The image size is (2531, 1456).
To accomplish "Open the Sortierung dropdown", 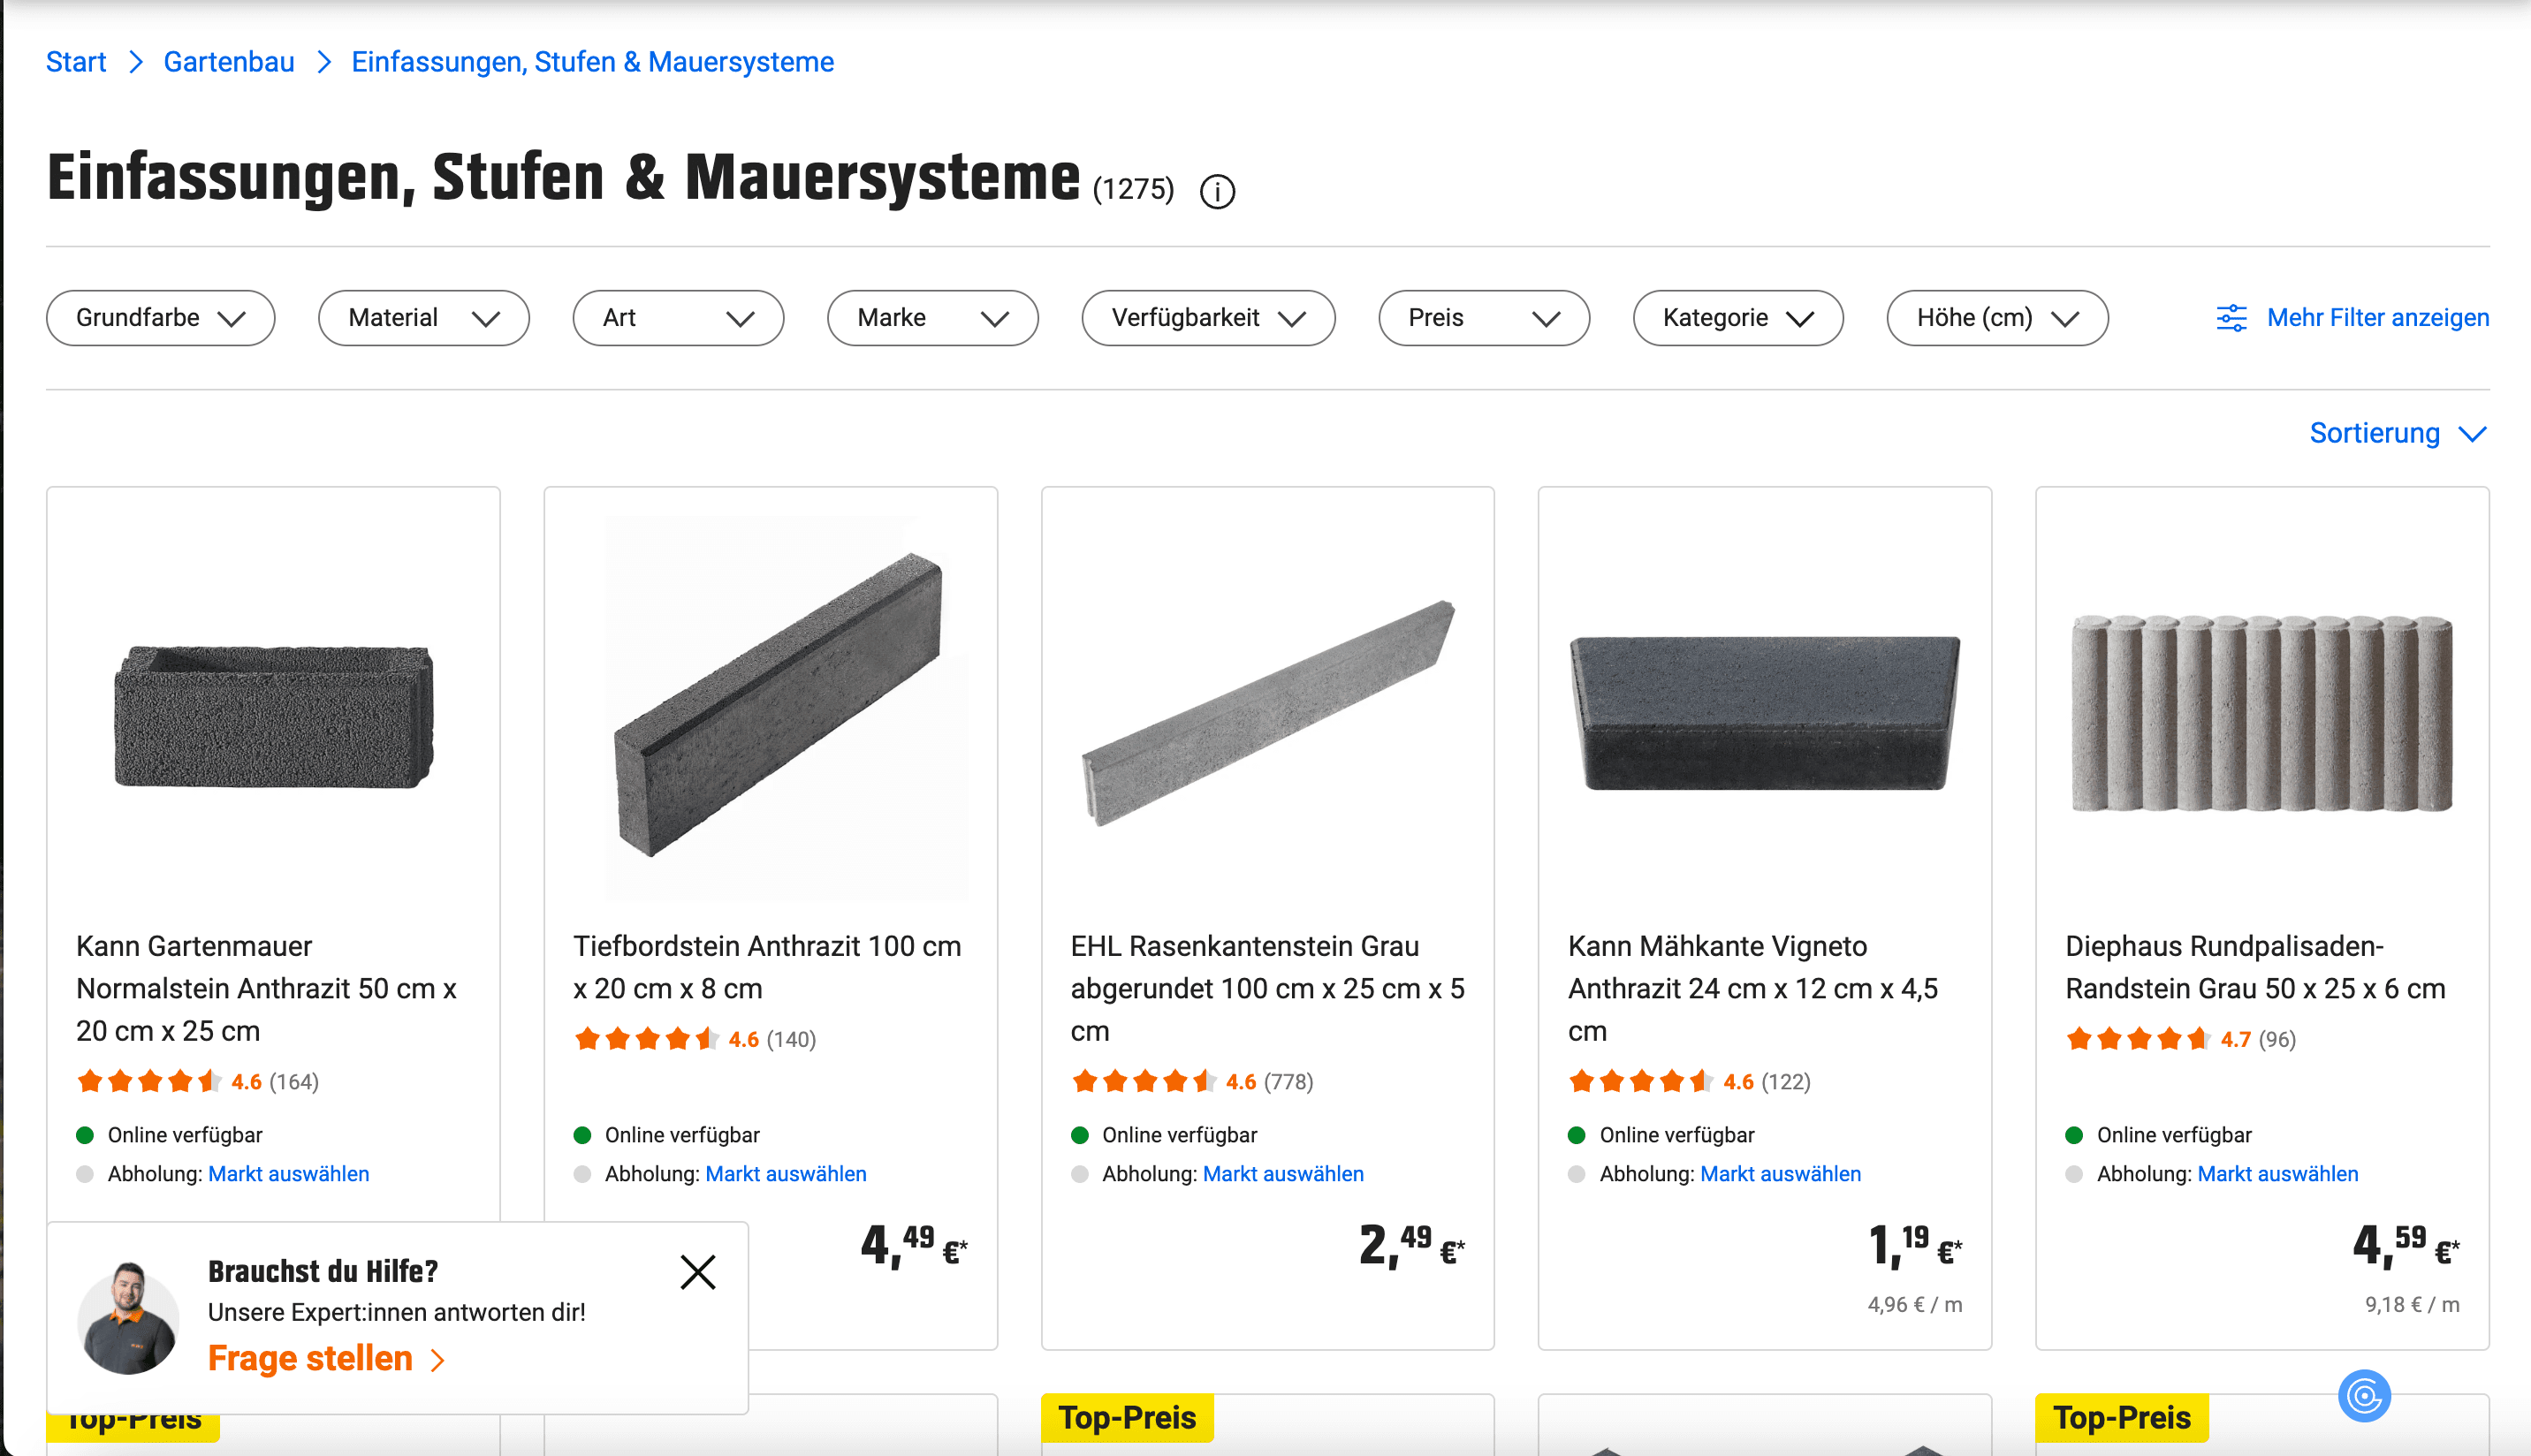I will point(2396,433).
